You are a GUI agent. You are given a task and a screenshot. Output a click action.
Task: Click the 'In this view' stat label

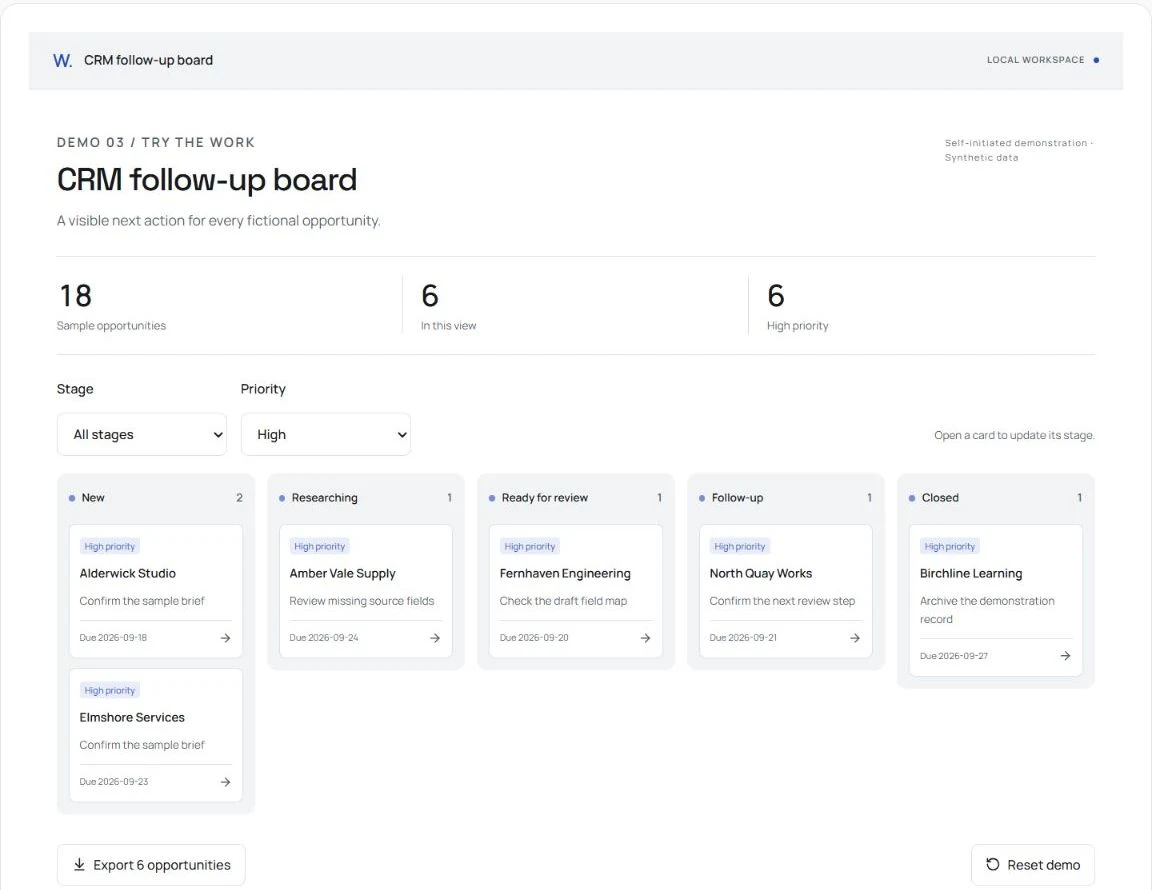[449, 326]
